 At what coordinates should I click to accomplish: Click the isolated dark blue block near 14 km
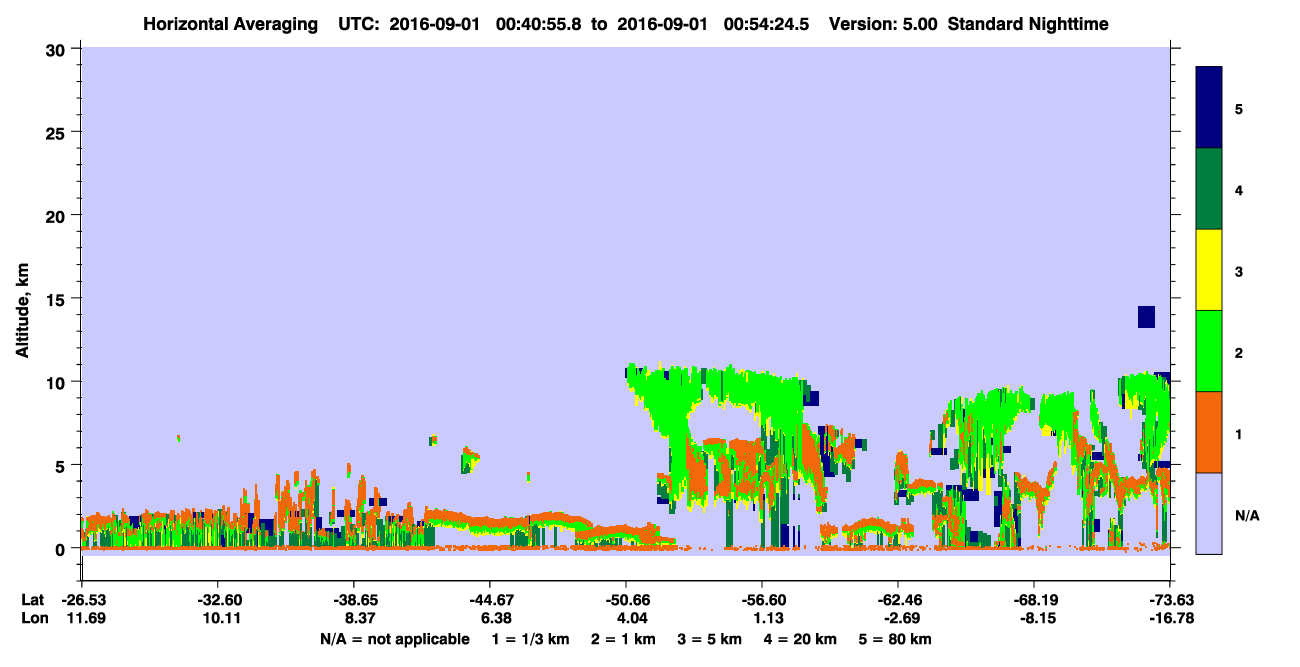pyautogui.click(x=1146, y=316)
